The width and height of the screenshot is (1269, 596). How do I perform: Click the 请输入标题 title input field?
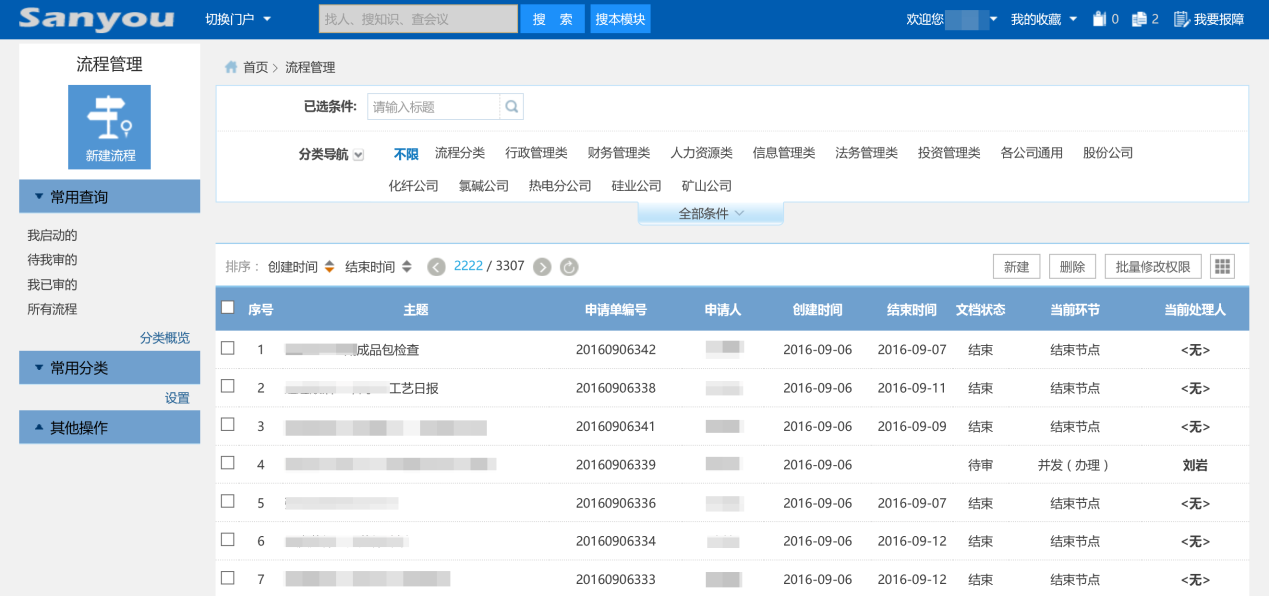point(433,107)
